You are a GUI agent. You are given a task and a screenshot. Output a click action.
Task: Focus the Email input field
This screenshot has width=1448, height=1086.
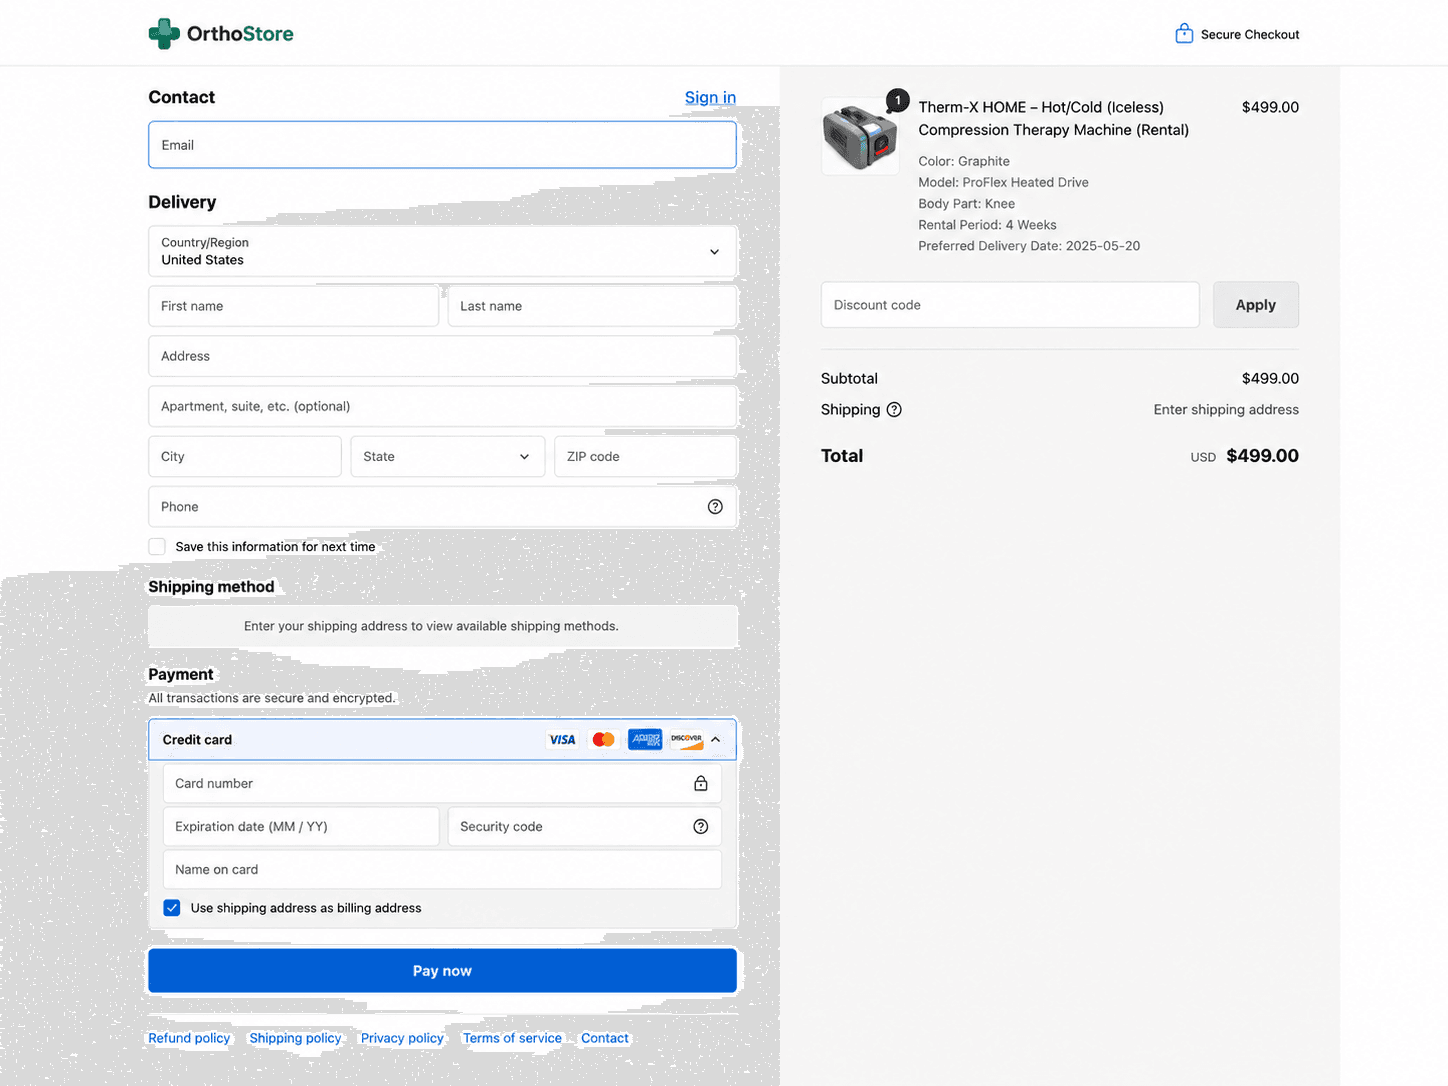click(x=443, y=145)
